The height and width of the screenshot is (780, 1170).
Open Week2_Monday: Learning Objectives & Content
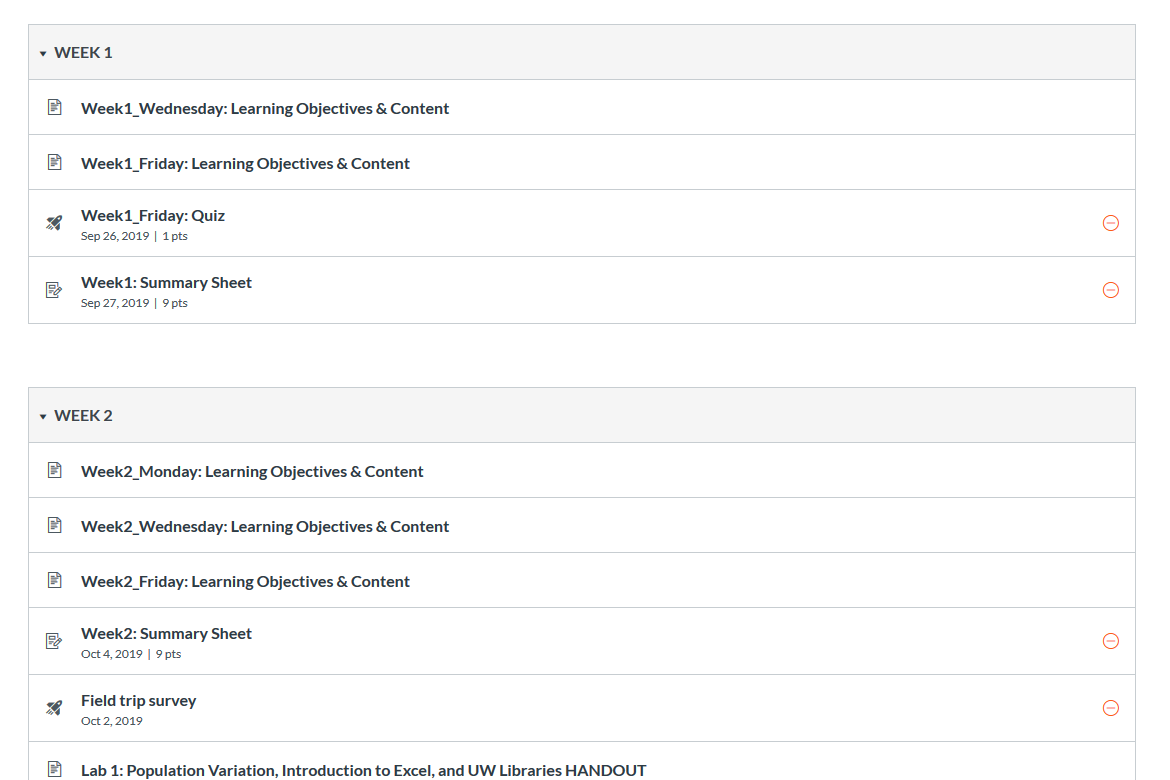pyautogui.click(x=252, y=471)
